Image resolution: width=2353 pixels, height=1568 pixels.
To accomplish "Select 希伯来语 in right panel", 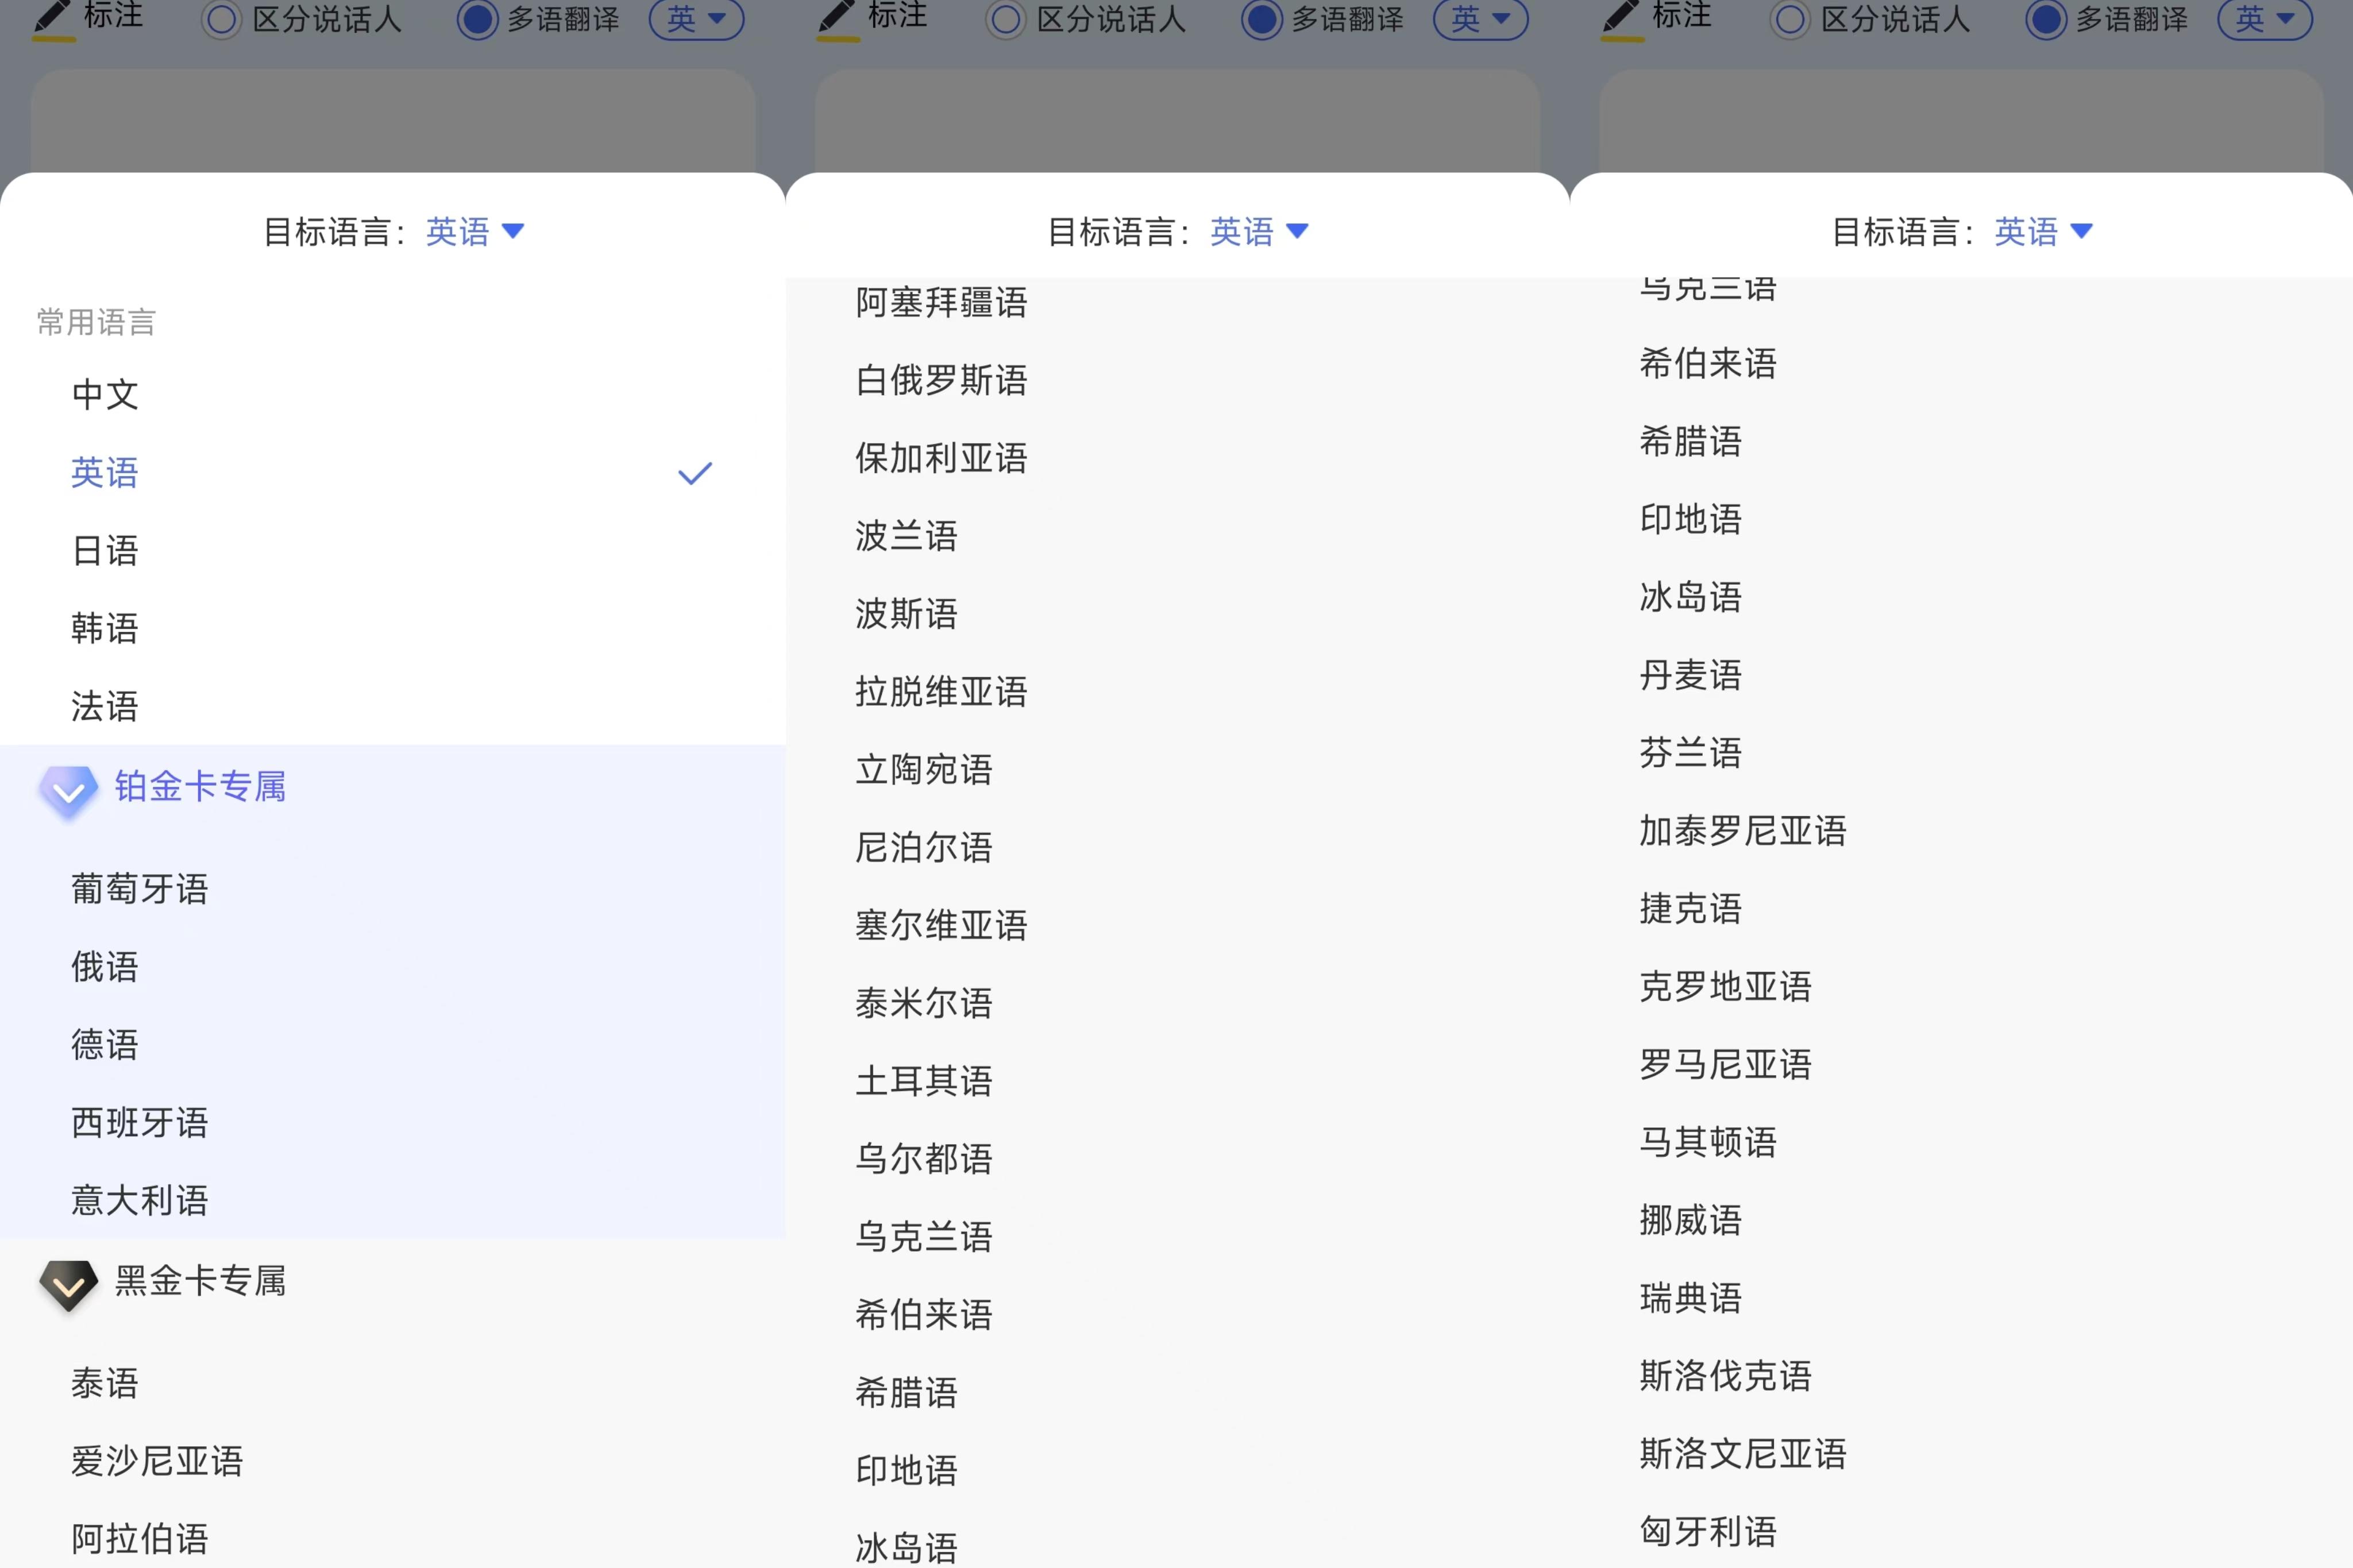I will [1708, 363].
